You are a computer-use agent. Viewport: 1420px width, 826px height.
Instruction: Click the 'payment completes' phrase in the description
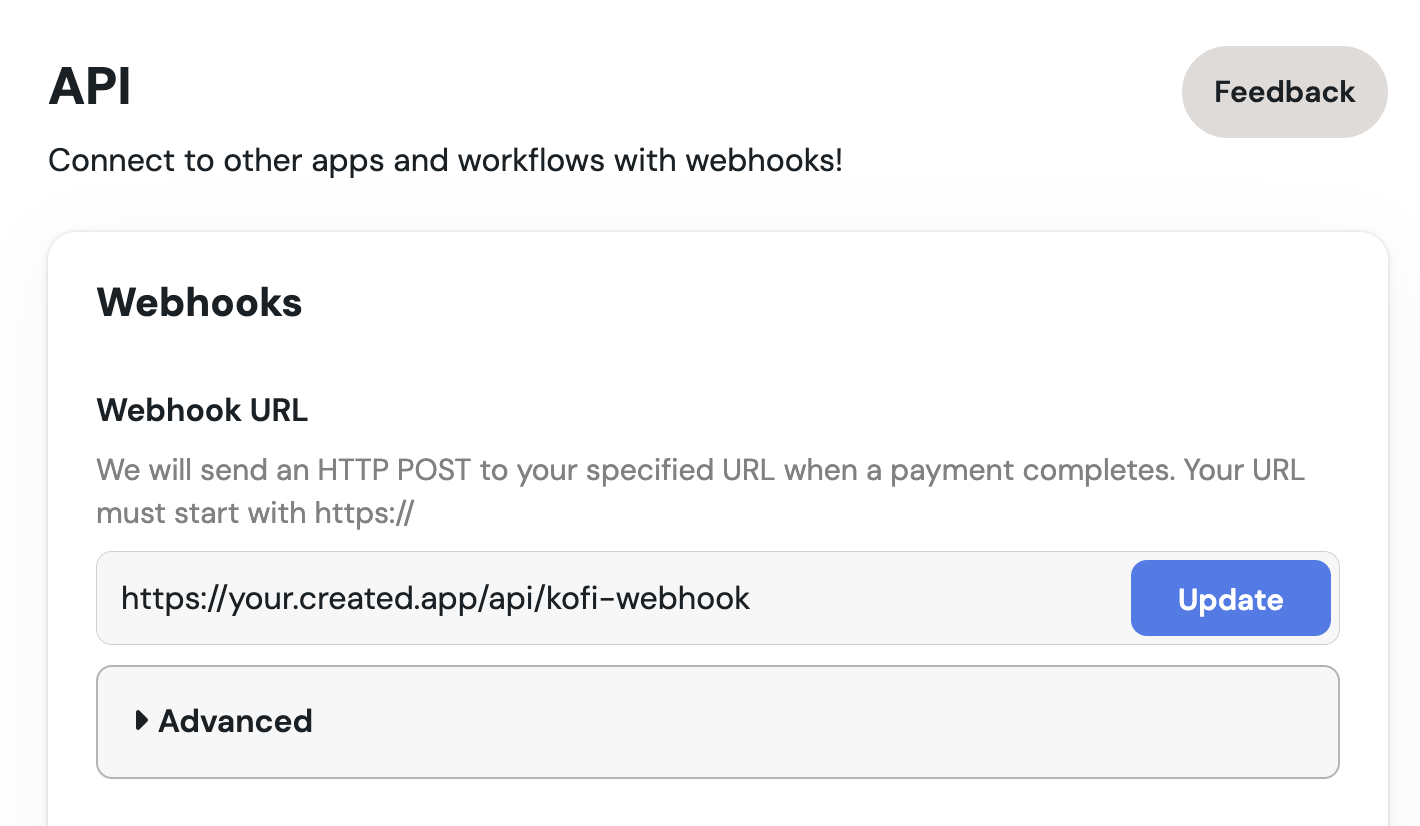tap(1031, 470)
